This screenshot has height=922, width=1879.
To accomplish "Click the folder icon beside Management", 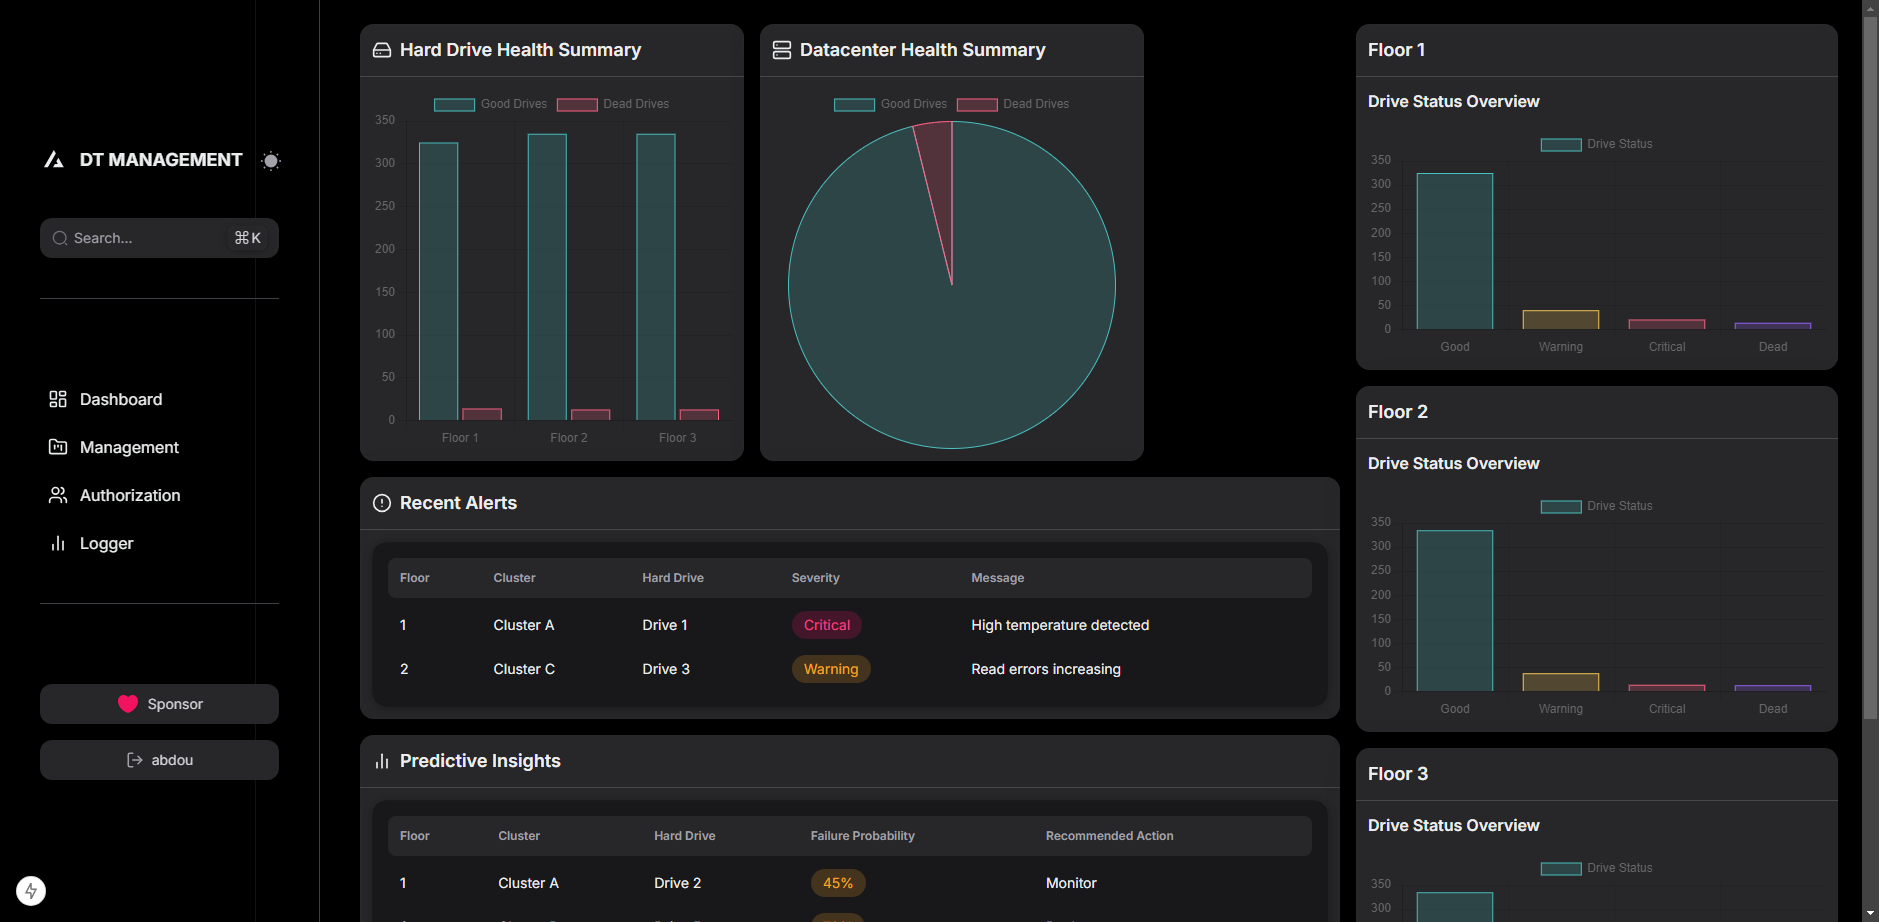I will click(58, 447).
